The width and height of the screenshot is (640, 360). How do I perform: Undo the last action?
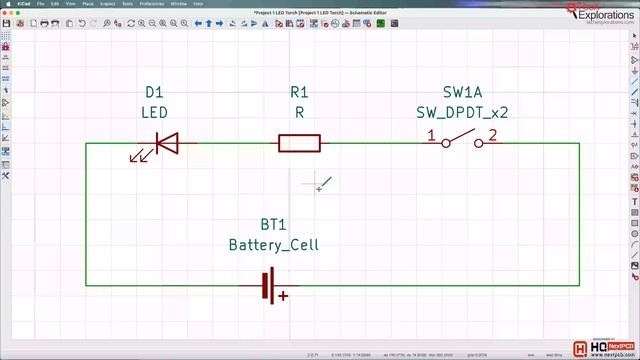pyautogui.click(x=82, y=24)
